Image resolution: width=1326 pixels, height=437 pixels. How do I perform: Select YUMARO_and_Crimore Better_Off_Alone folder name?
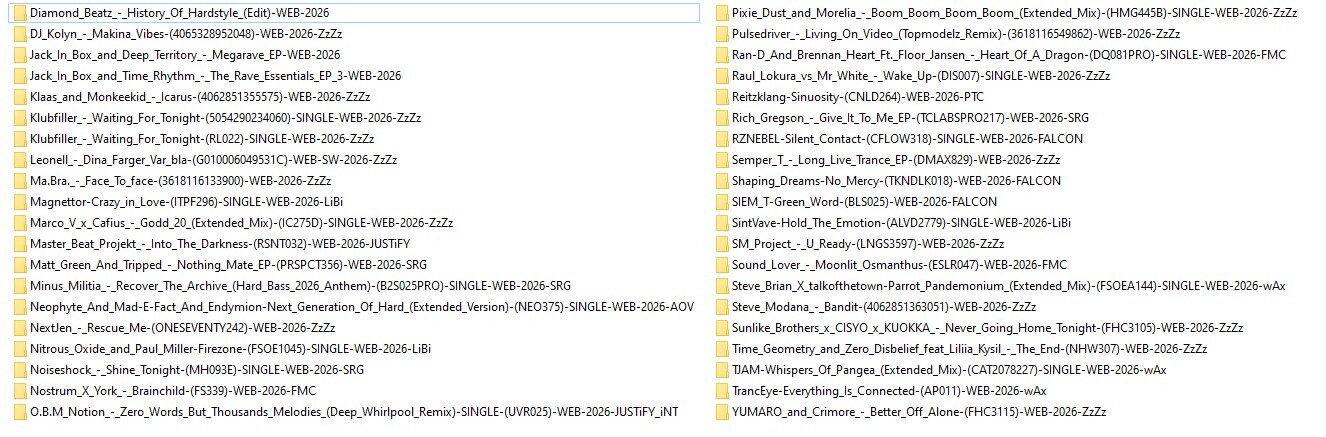[919, 412]
